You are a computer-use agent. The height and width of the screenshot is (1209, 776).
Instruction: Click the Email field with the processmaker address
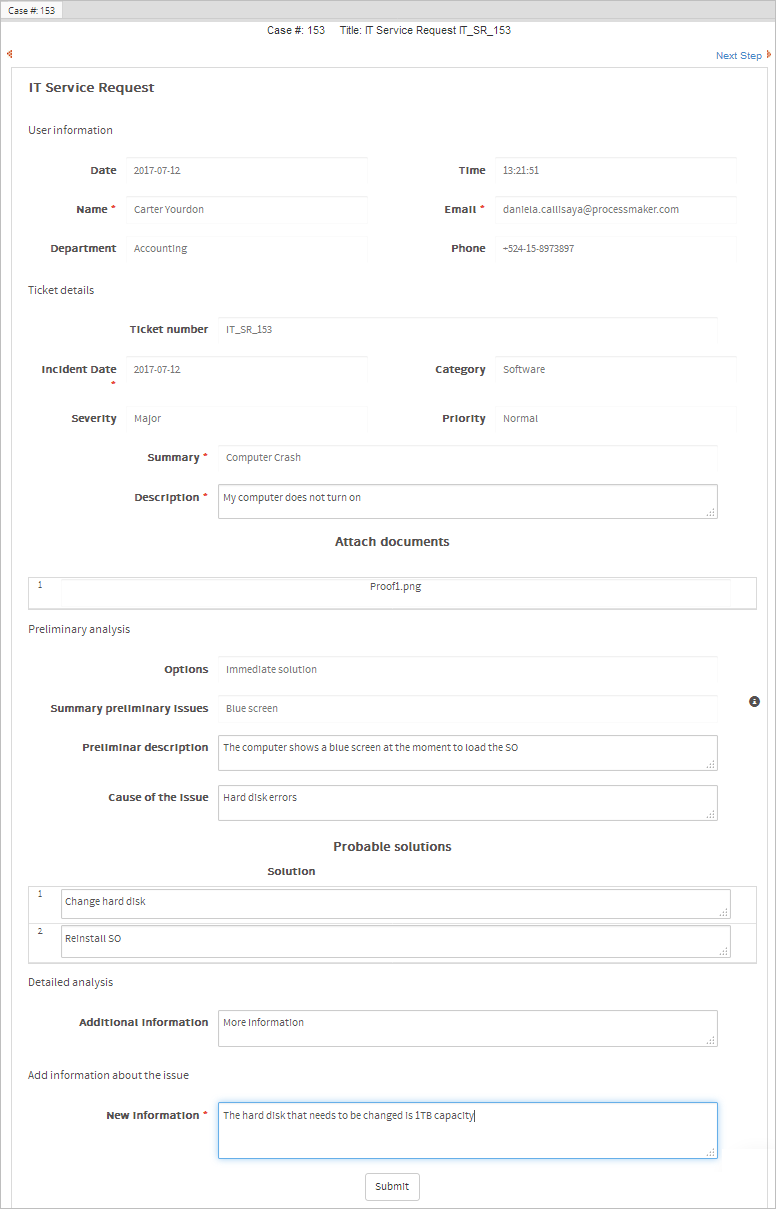[616, 210]
